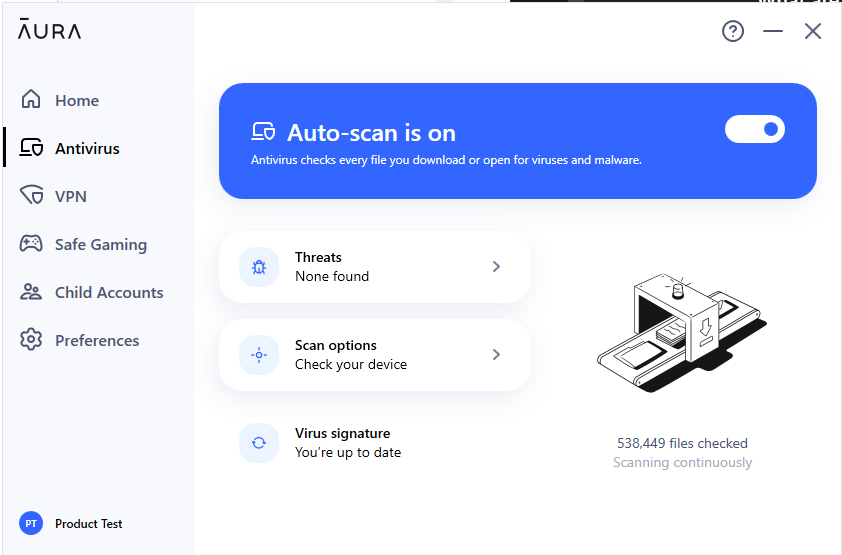This screenshot has height=555, width=842.
Task: Click the VPN shield icon in sidebar
Action: click(31, 195)
